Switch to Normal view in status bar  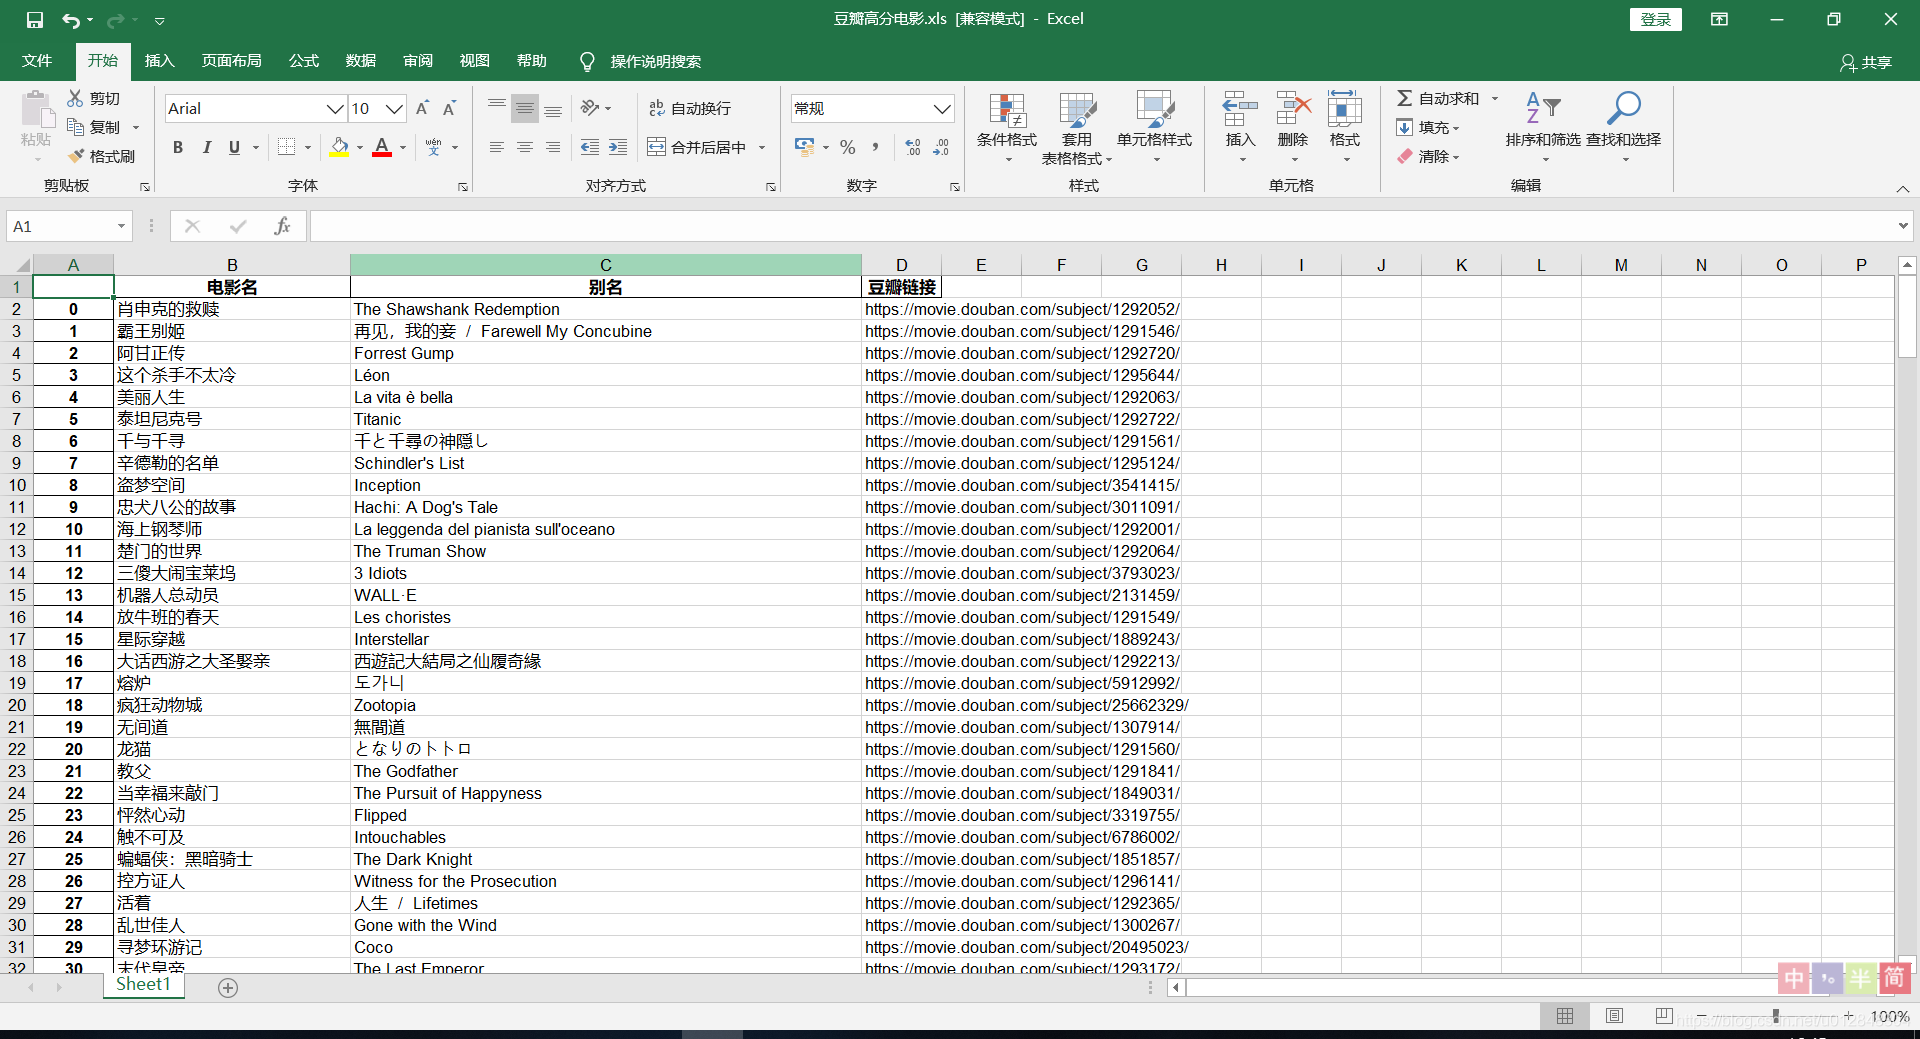point(1565,1016)
